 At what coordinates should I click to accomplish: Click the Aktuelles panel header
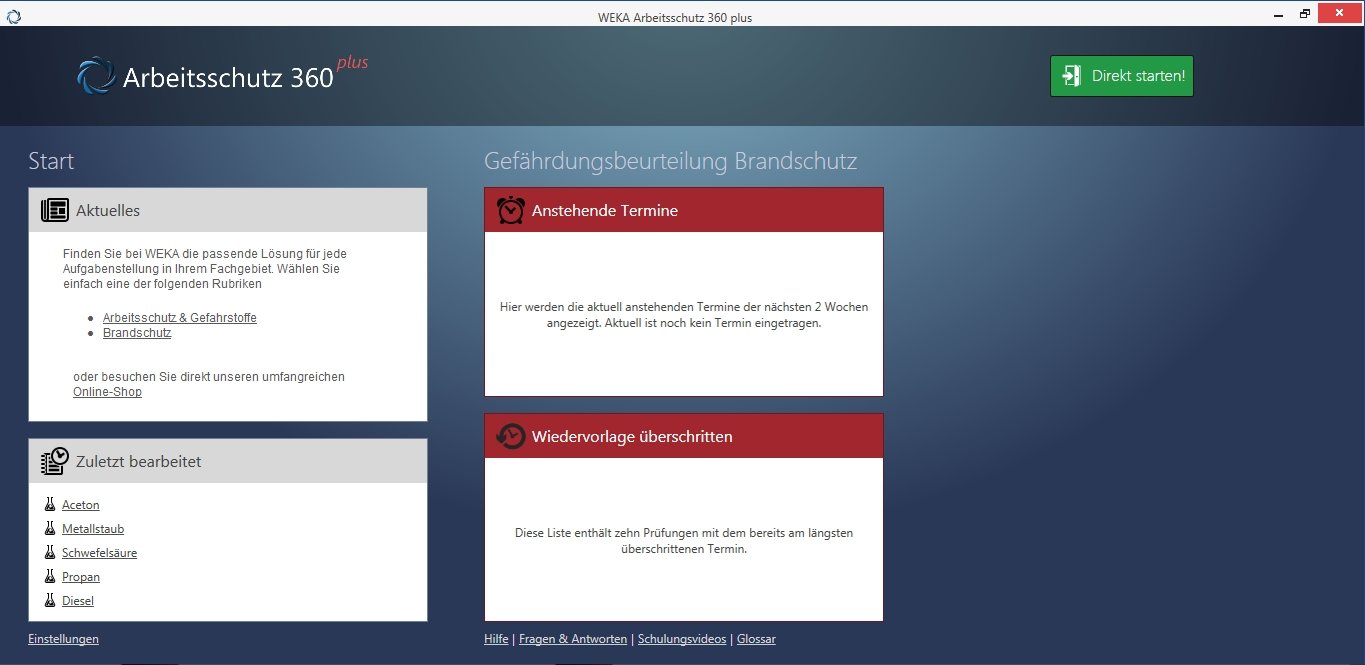pyautogui.click(x=228, y=210)
